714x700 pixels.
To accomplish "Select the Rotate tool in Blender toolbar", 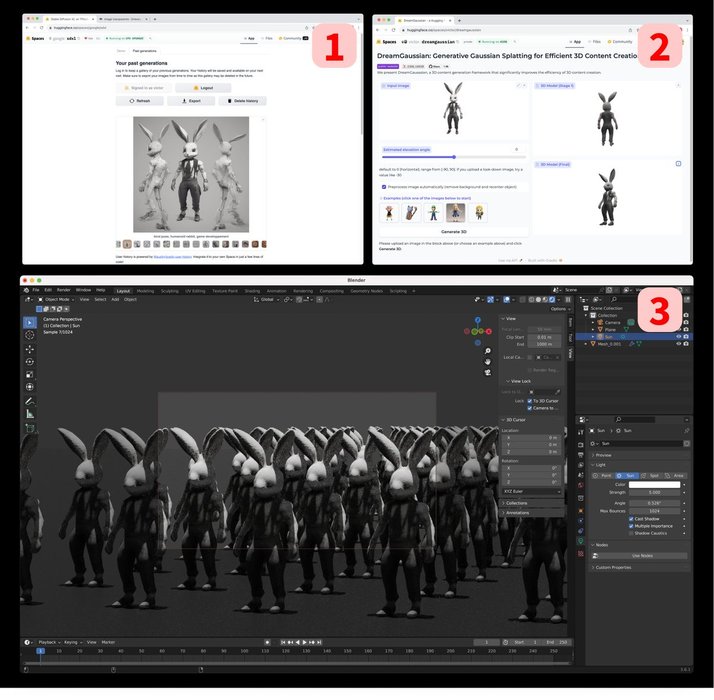I will click(x=30, y=362).
